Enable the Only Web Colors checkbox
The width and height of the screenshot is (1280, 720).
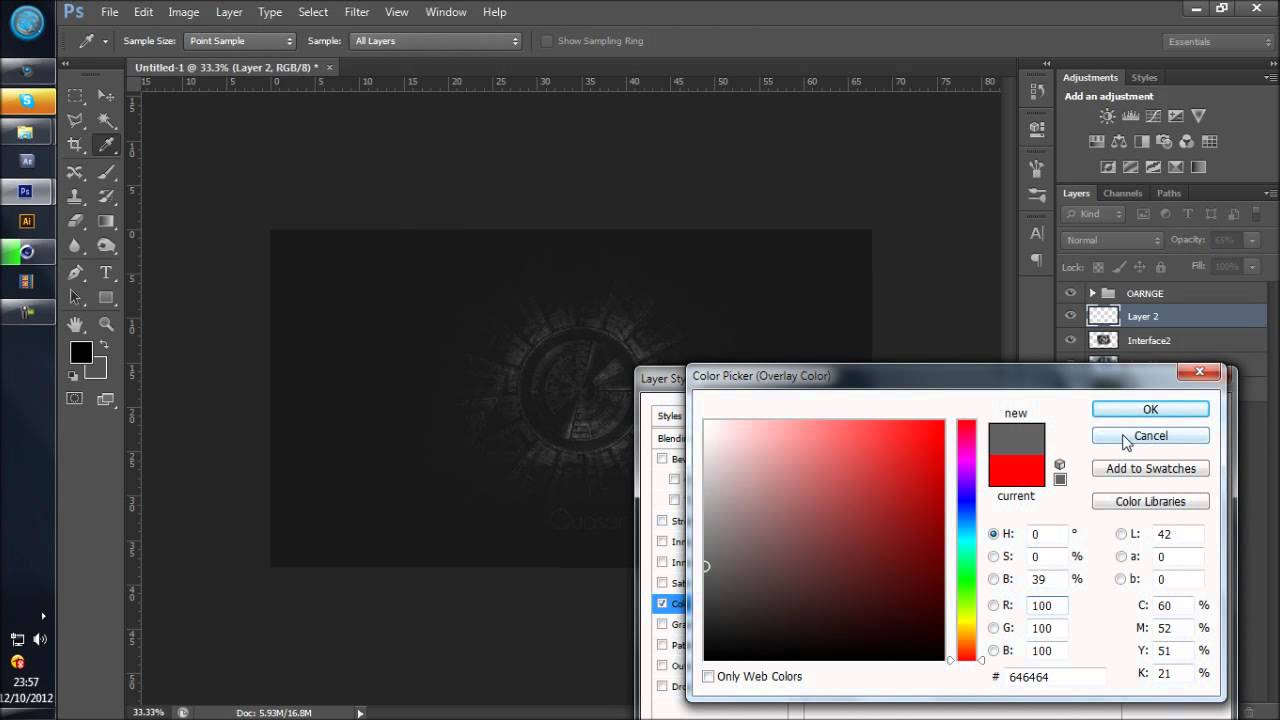[x=709, y=677]
